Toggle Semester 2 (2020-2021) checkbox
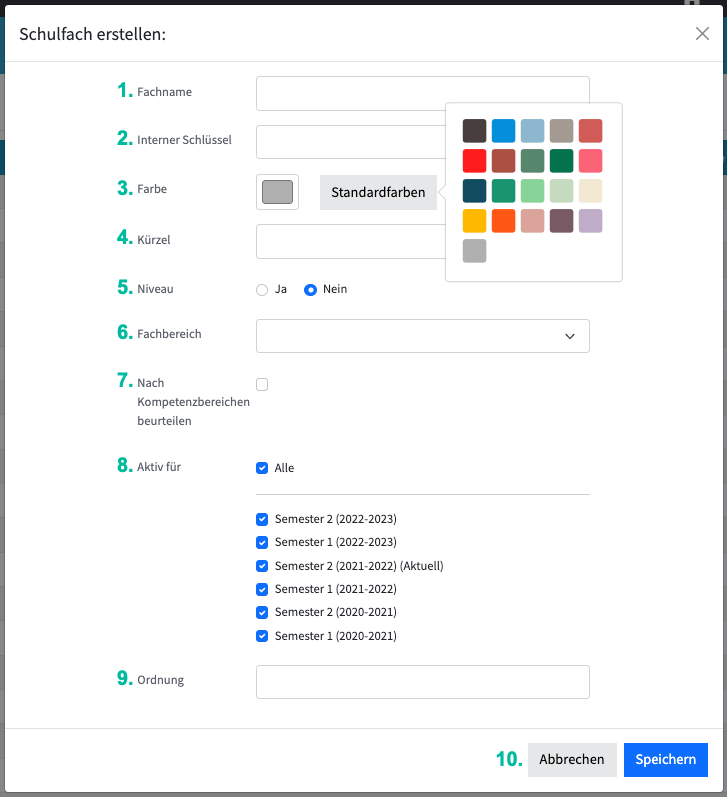Image resolution: width=727 pixels, height=797 pixels. (x=262, y=612)
